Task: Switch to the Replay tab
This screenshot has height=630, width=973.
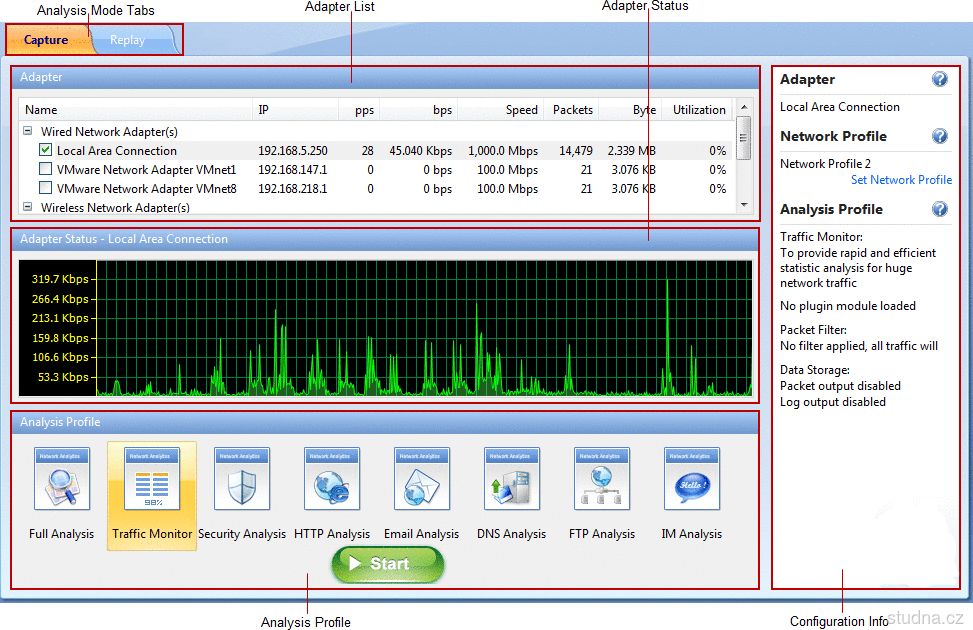Action: click(x=128, y=41)
